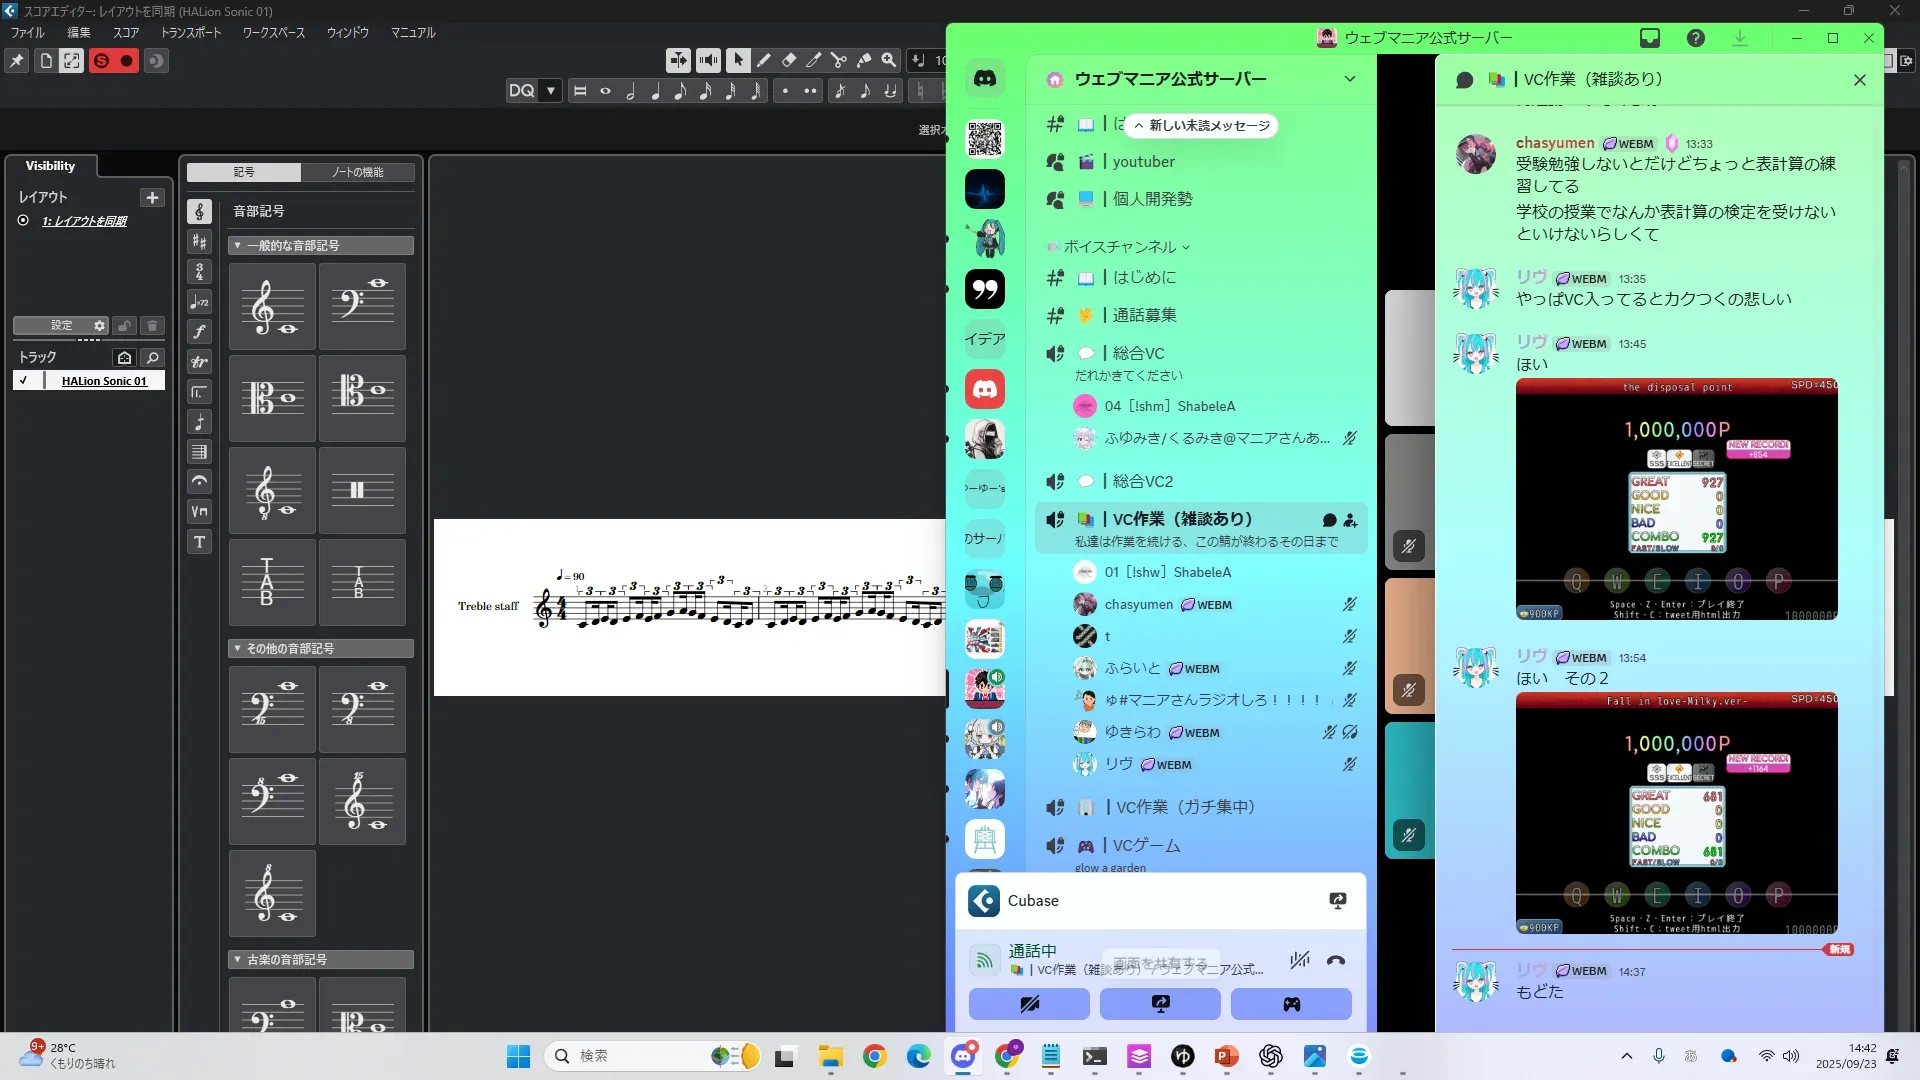Disconnect from Discord voice call
Screen dimensions: 1920x1080
(1336, 960)
